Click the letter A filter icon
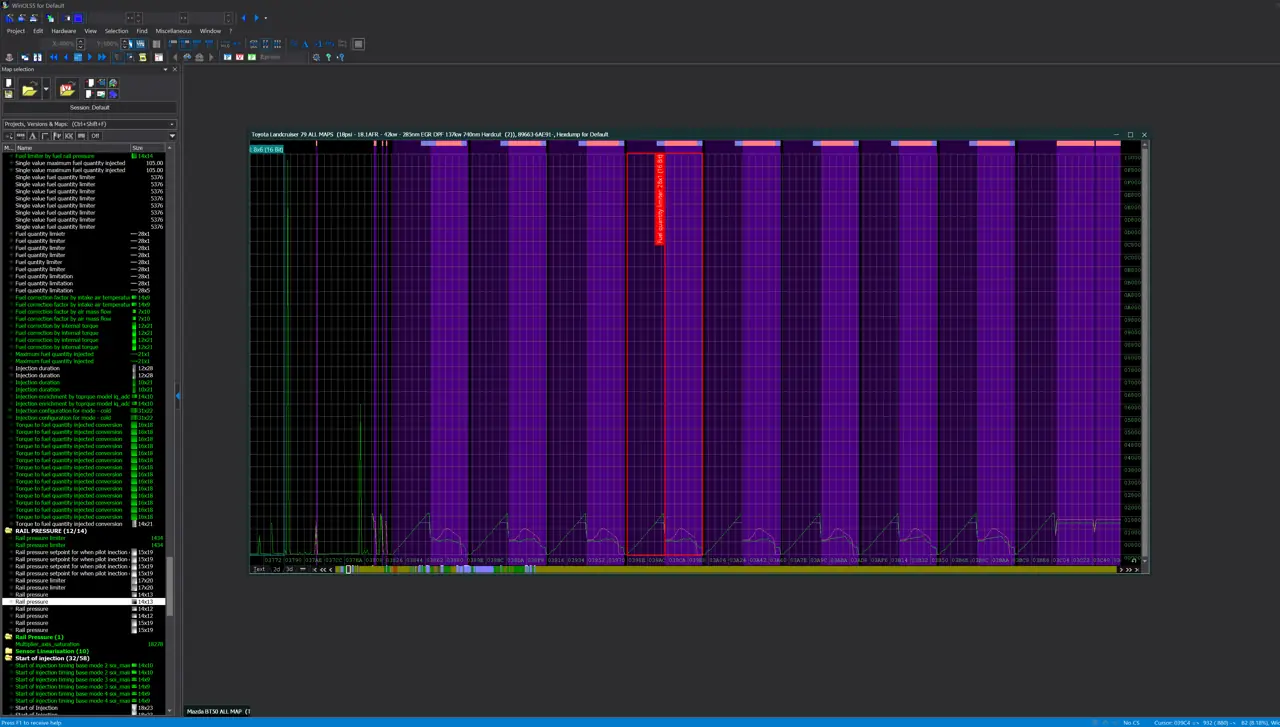This screenshot has height=727, width=1280. click(x=33, y=136)
